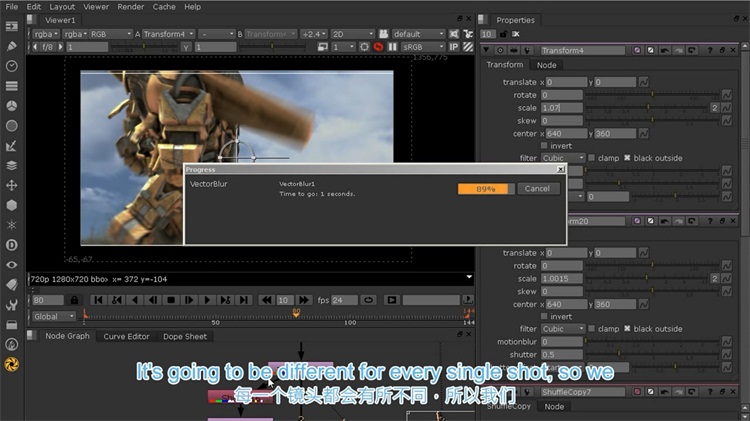The width and height of the screenshot is (750, 421).
Task: Open the Render menu
Action: tap(131, 7)
